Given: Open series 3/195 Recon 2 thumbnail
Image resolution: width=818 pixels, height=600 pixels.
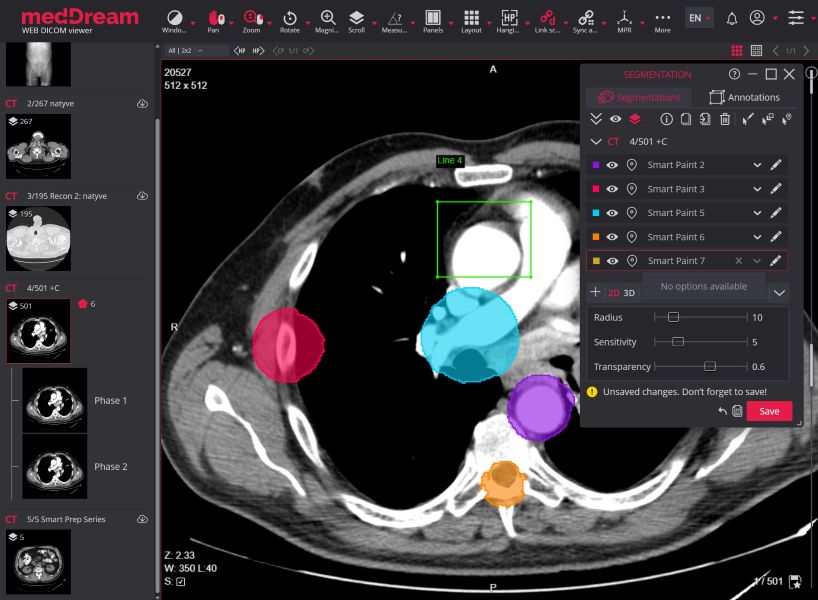Looking at the screenshot, I should tap(38, 238).
